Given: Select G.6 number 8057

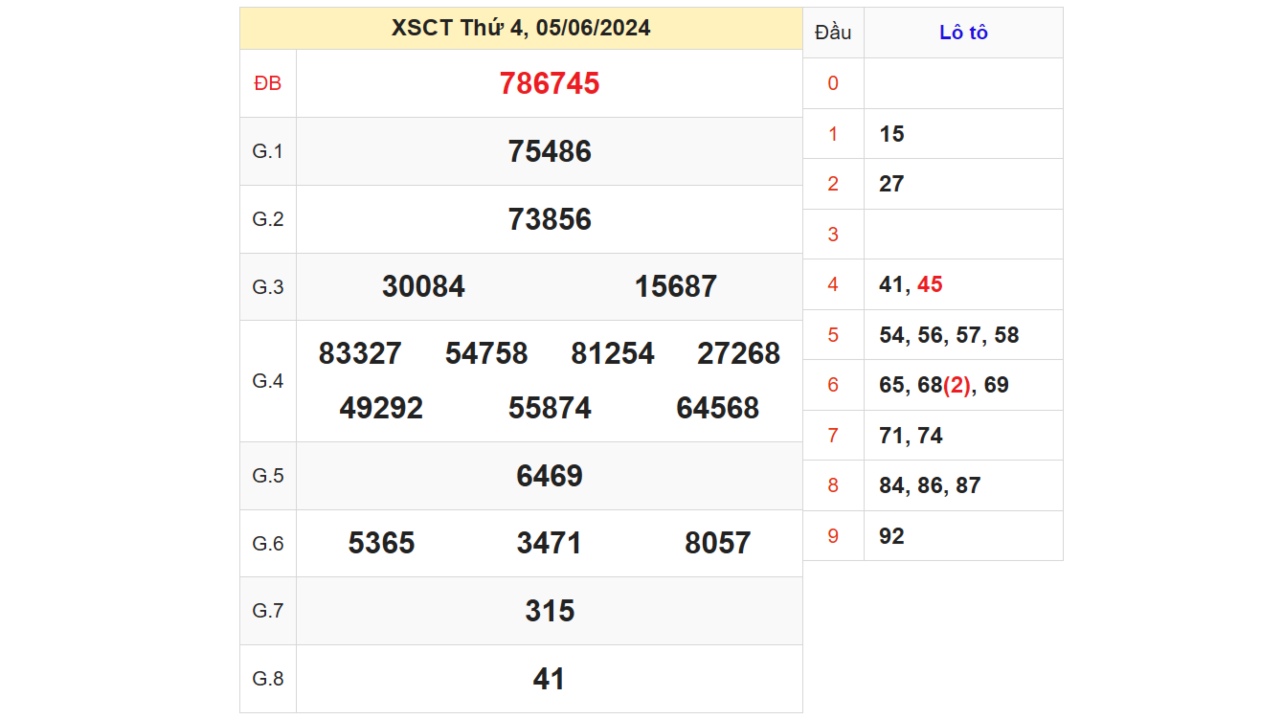Looking at the screenshot, I should click(717, 544).
